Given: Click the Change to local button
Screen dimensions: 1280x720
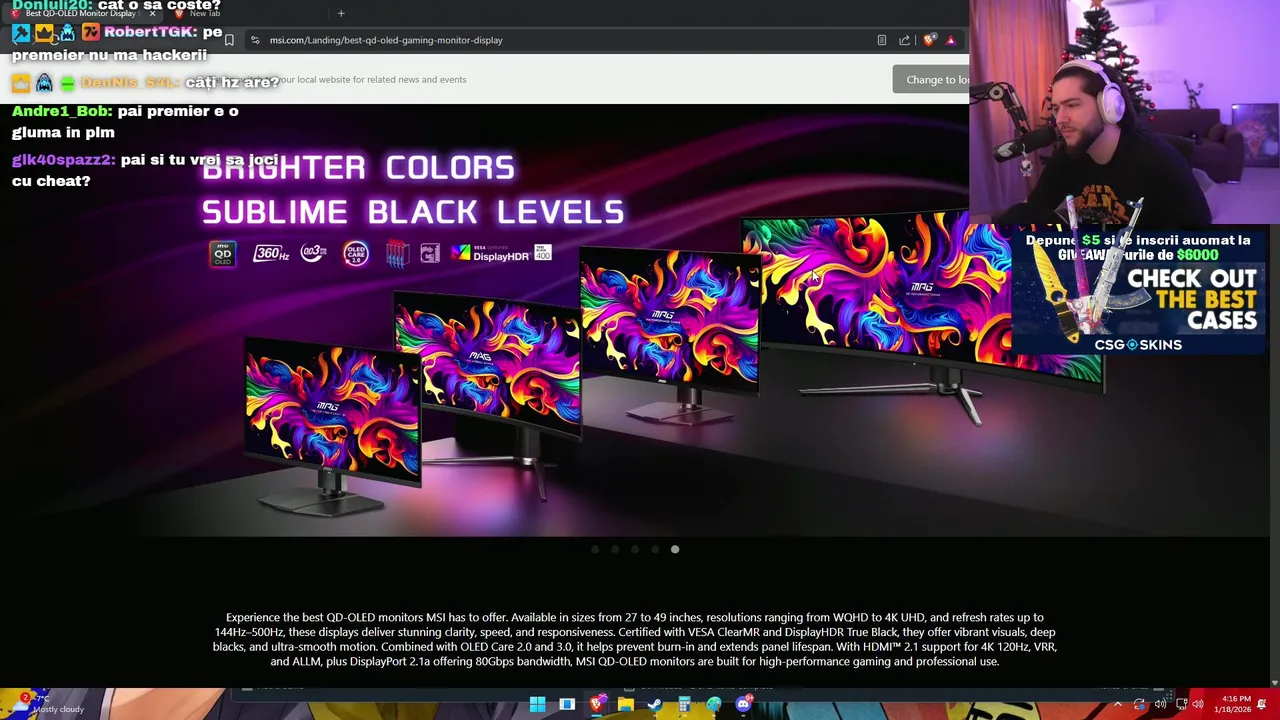Looking at the screenshot, I should pos(932,80).
